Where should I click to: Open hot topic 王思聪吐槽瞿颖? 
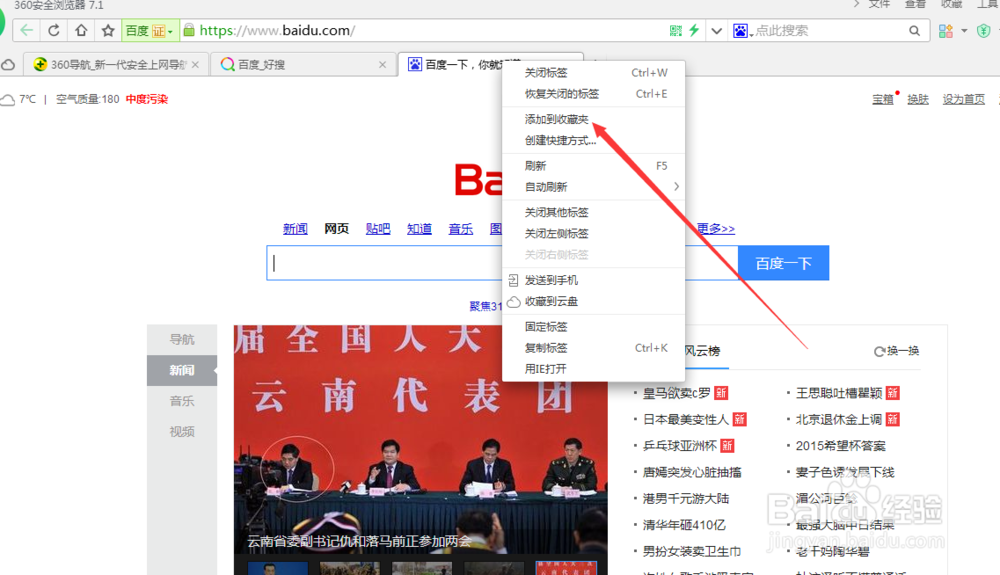[839, 393]
